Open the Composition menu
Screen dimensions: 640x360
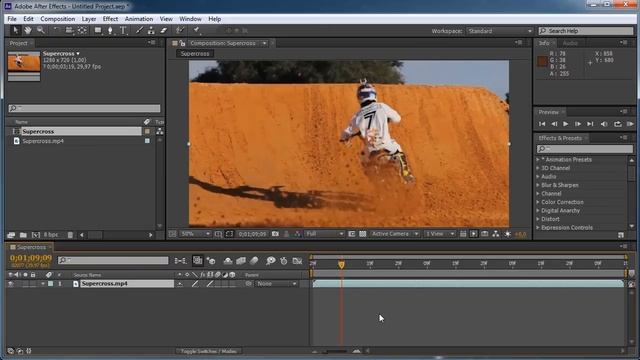click(x=58, y=19)
